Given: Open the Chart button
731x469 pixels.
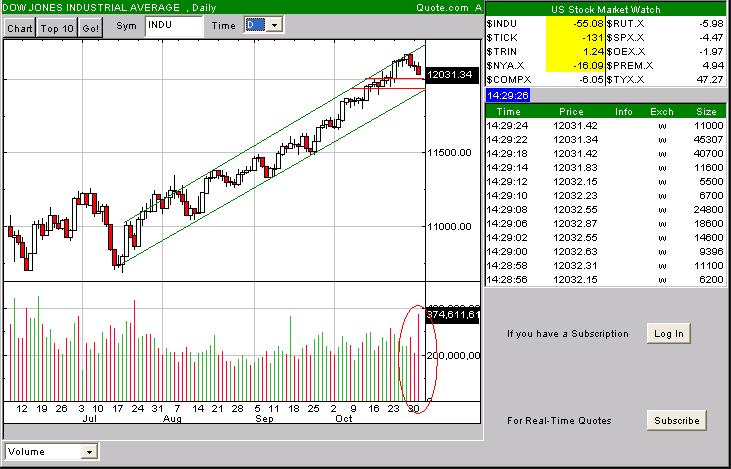Looking at the screenshot, I should coord(20,28).
